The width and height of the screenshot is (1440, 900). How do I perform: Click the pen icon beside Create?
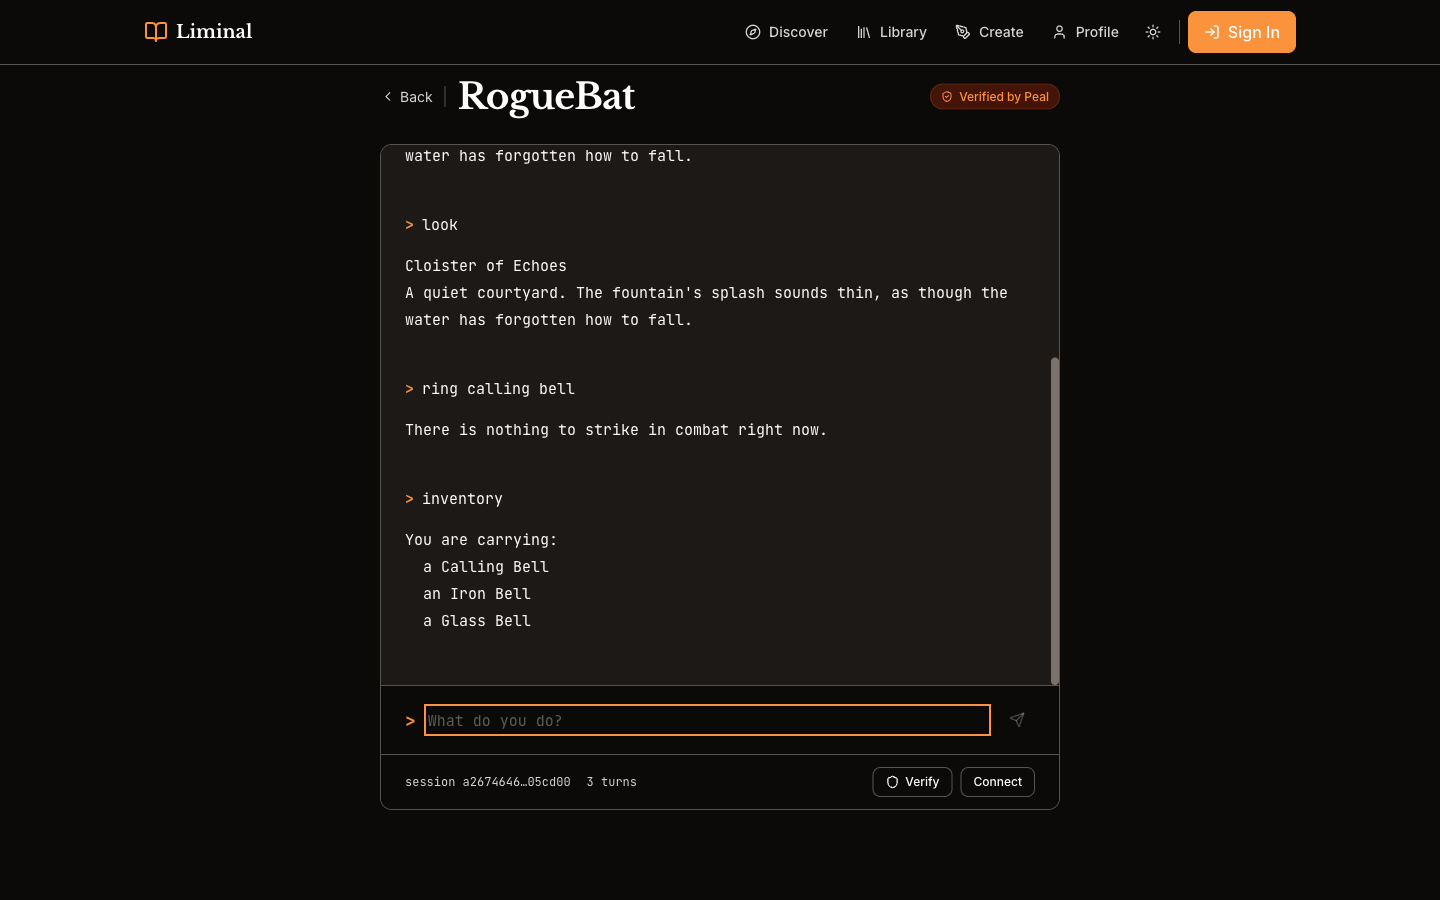pyautogui.click(x=963, y=32)
